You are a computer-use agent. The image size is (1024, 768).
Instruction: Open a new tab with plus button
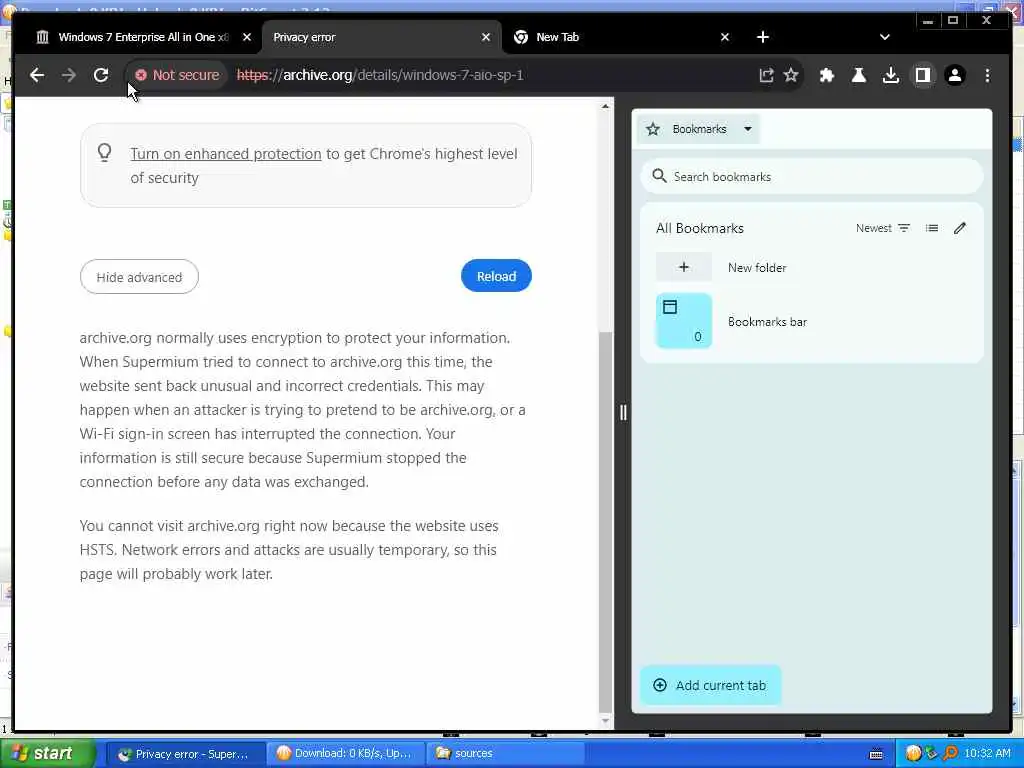[763, 37]
